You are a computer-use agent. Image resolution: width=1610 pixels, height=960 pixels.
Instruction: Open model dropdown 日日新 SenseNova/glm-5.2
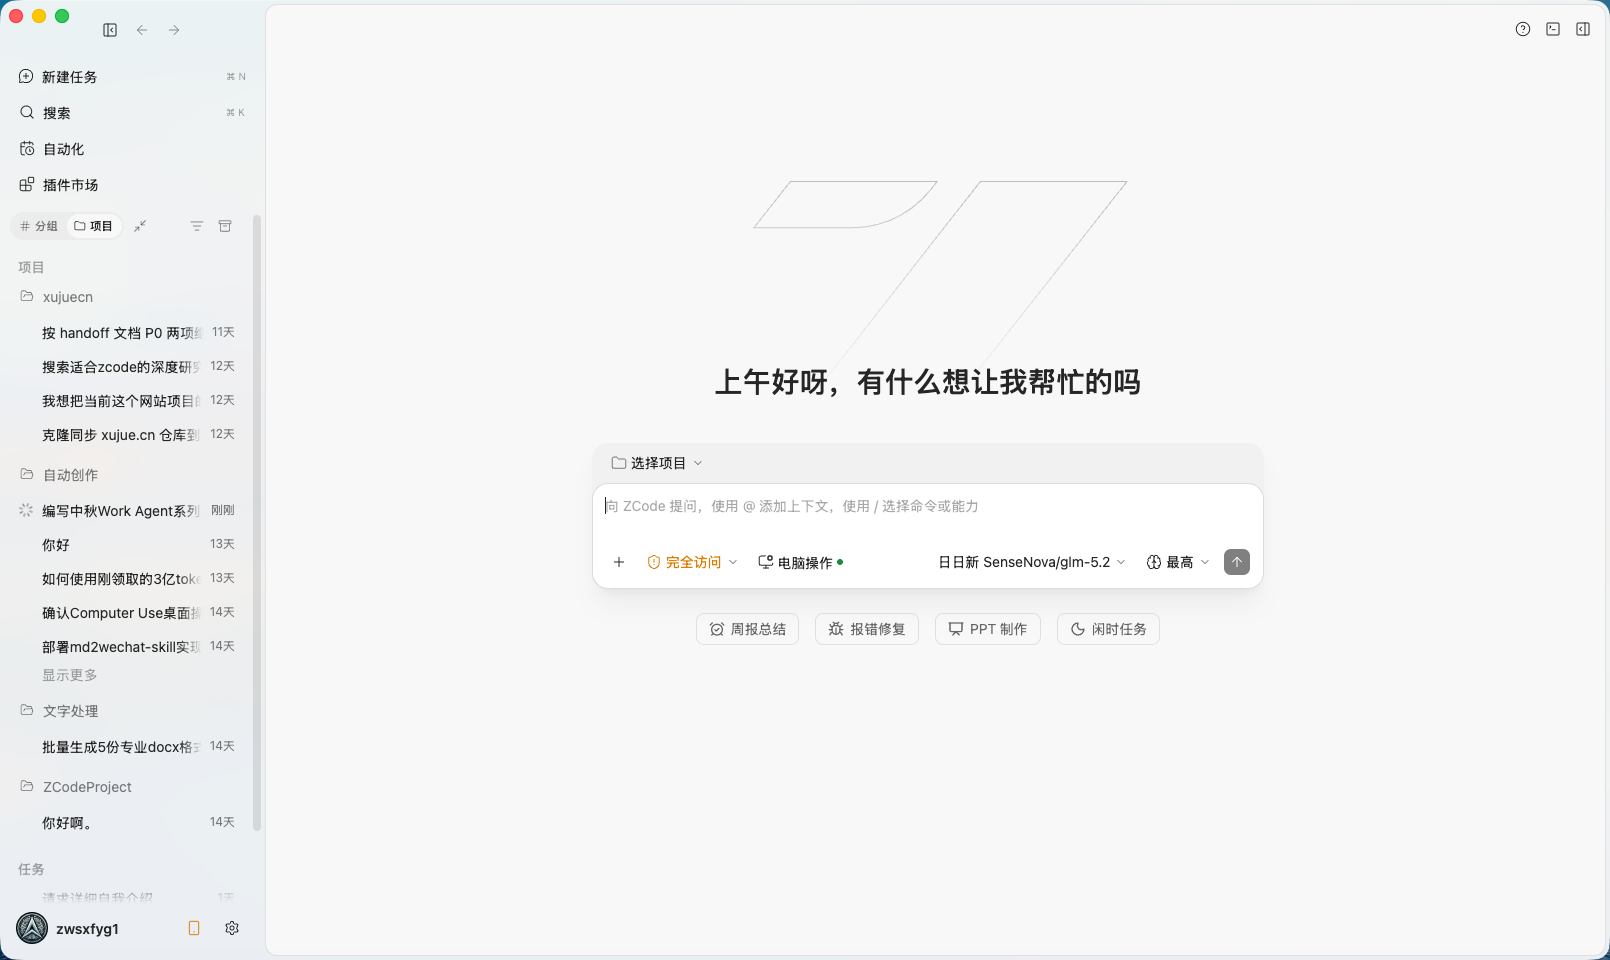coord(1032,562)
